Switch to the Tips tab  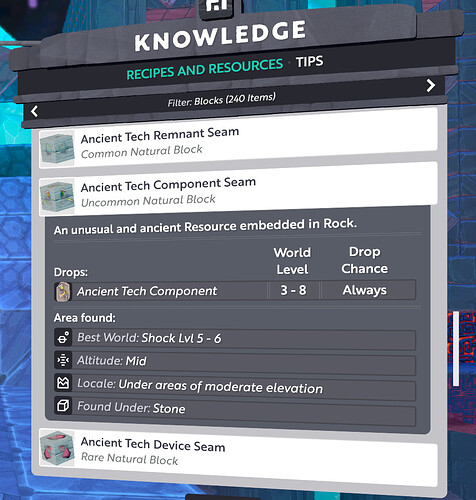click(x=310, y=62)
